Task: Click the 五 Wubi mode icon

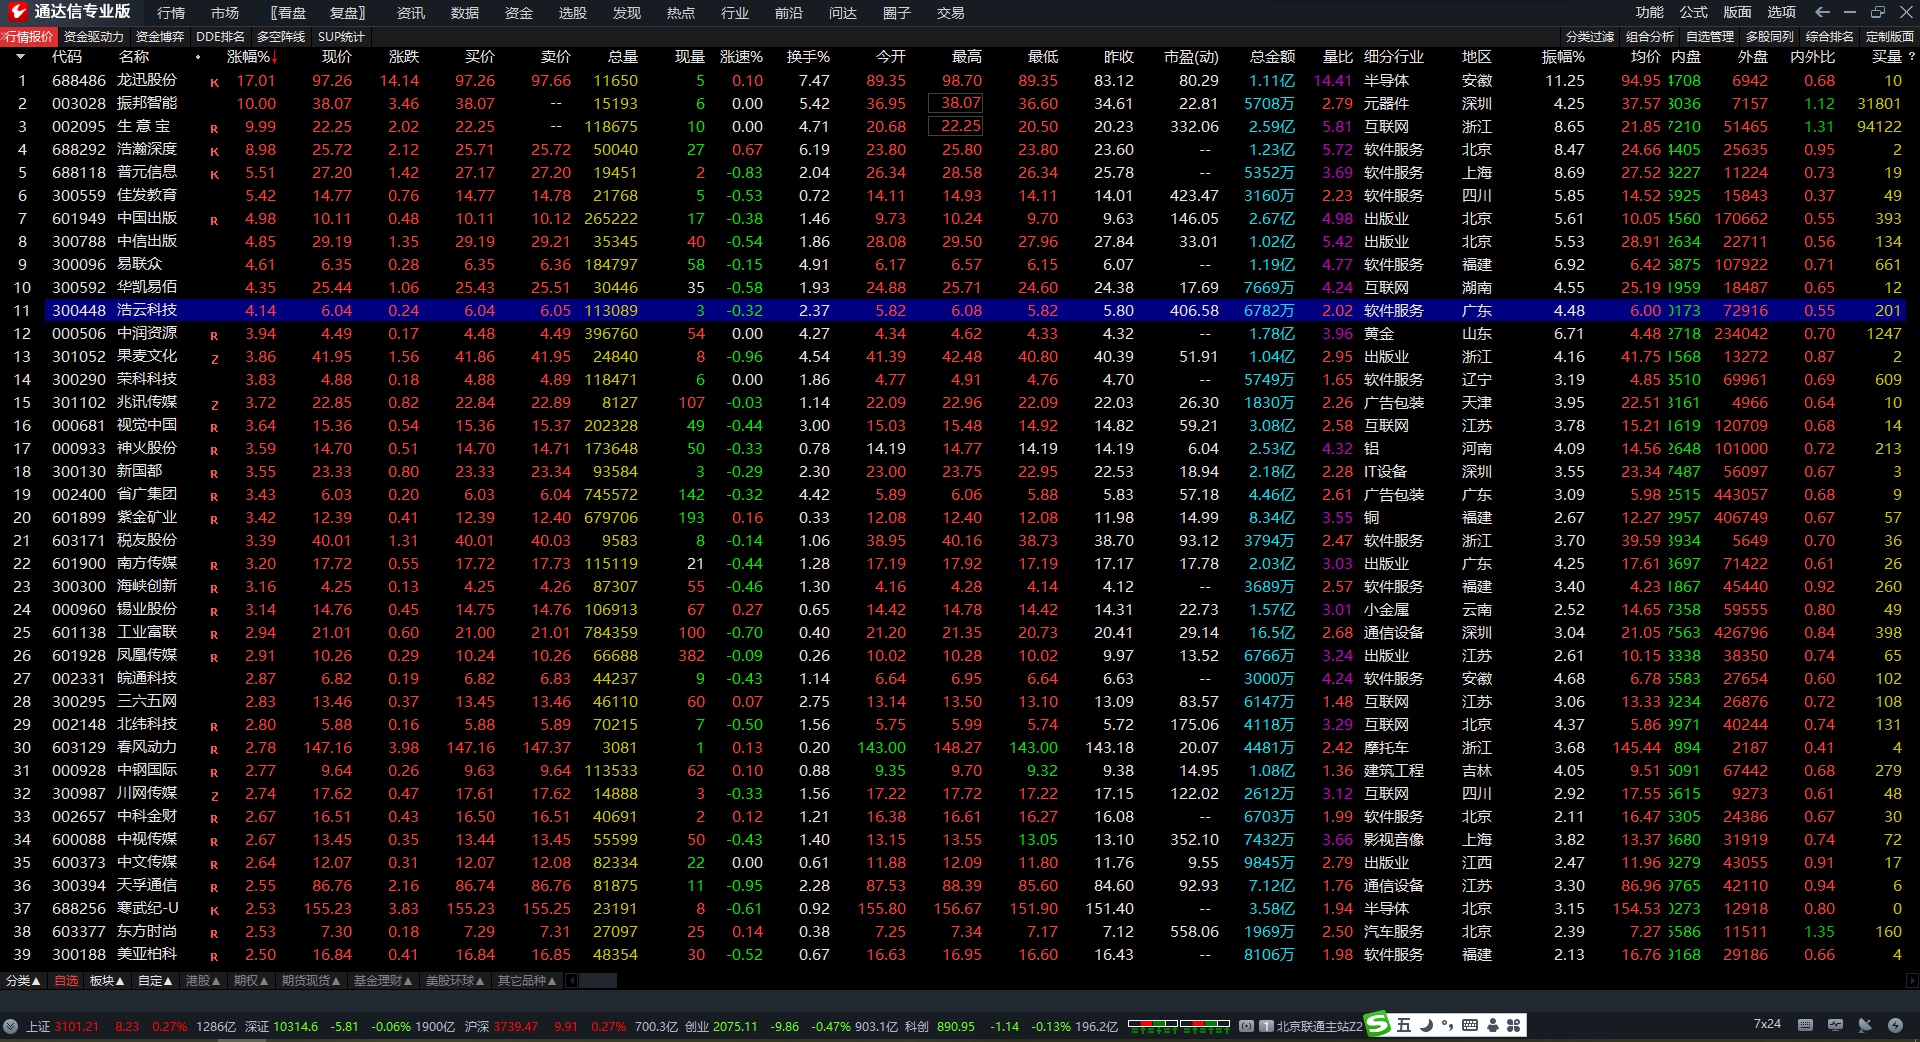Action: (x=1404, y=1025)
